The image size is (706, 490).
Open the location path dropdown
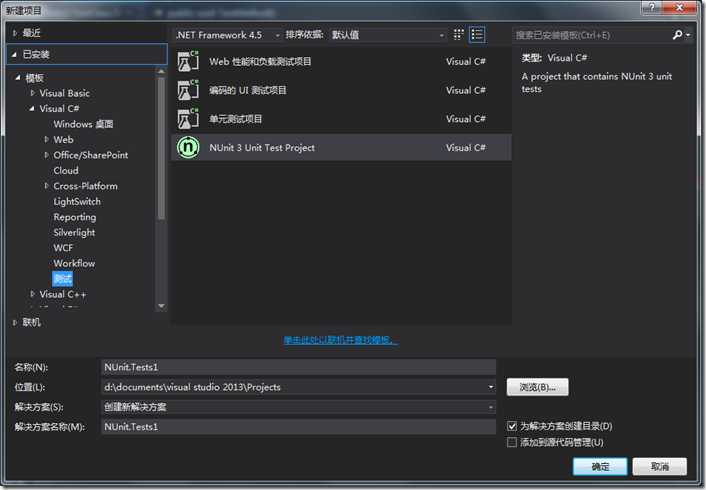[x=491, y=387]
